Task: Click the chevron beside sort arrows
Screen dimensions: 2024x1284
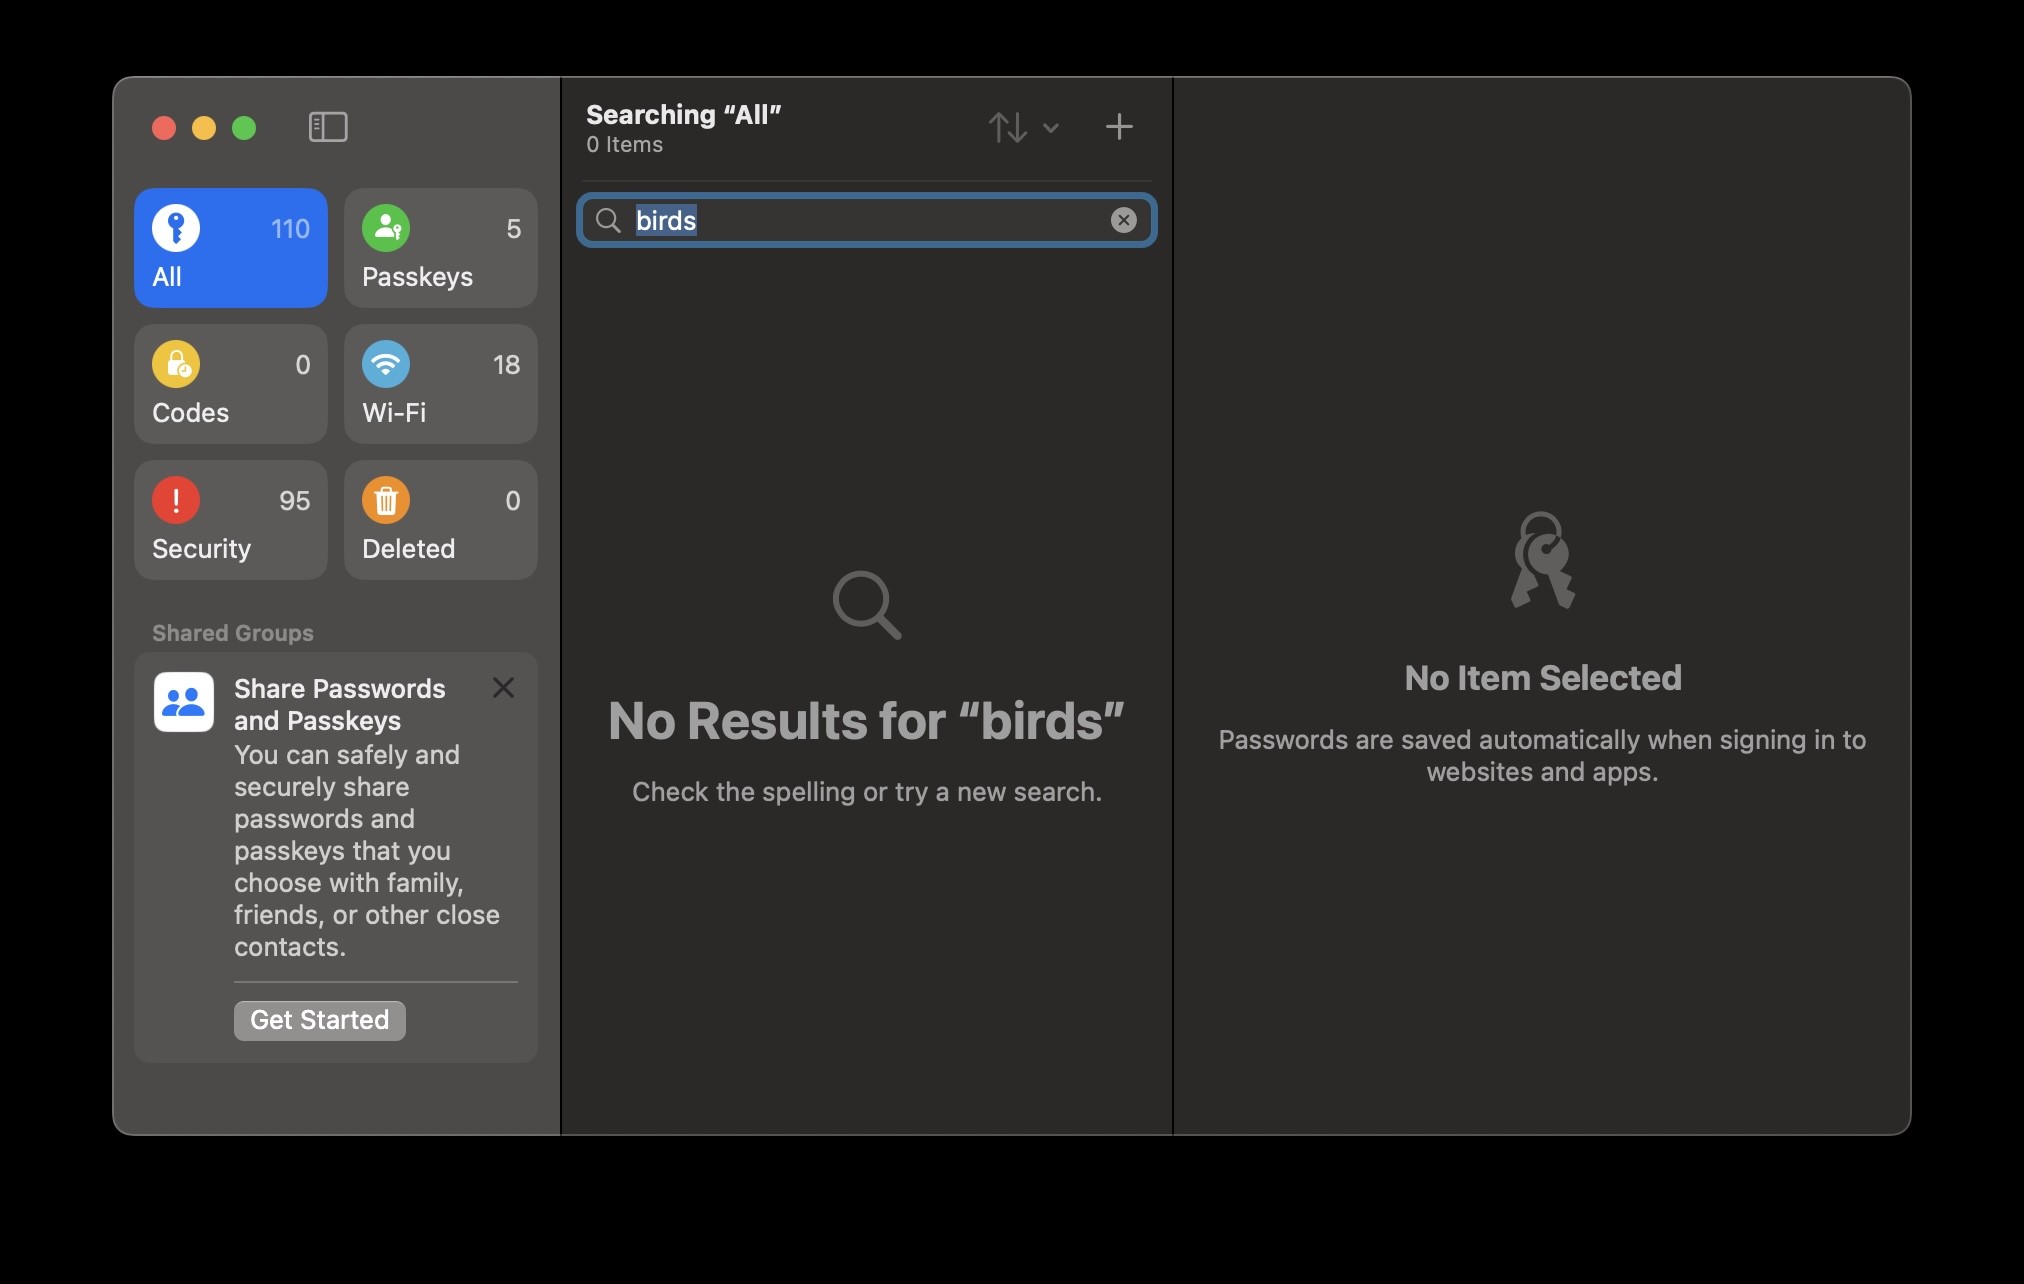Action: (x=1051, y=128)
